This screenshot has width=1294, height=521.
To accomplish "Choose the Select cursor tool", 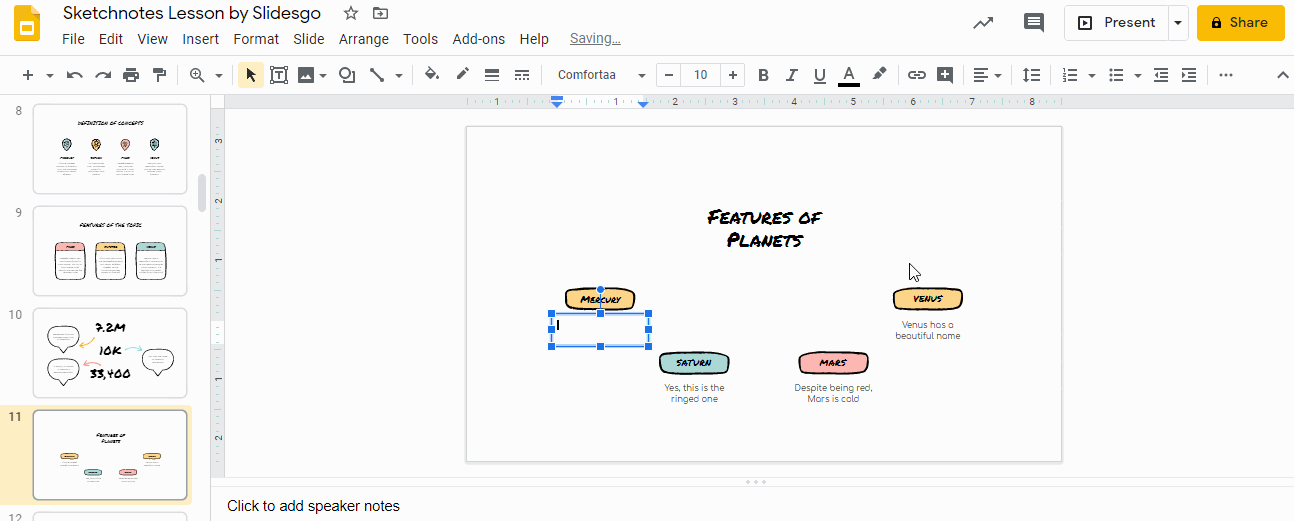I will coord(251,75).
